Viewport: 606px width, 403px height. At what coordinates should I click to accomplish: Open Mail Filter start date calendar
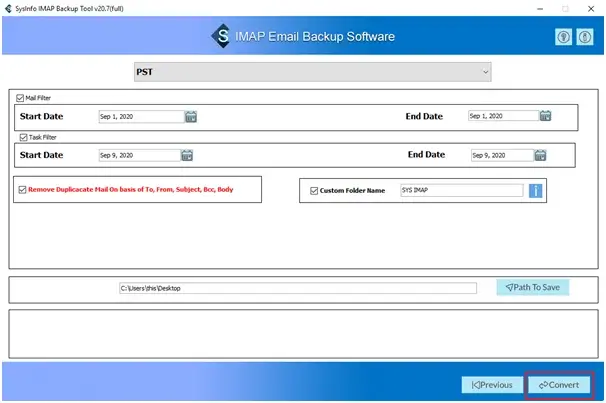pyautogui.click(x=190, y=116)
